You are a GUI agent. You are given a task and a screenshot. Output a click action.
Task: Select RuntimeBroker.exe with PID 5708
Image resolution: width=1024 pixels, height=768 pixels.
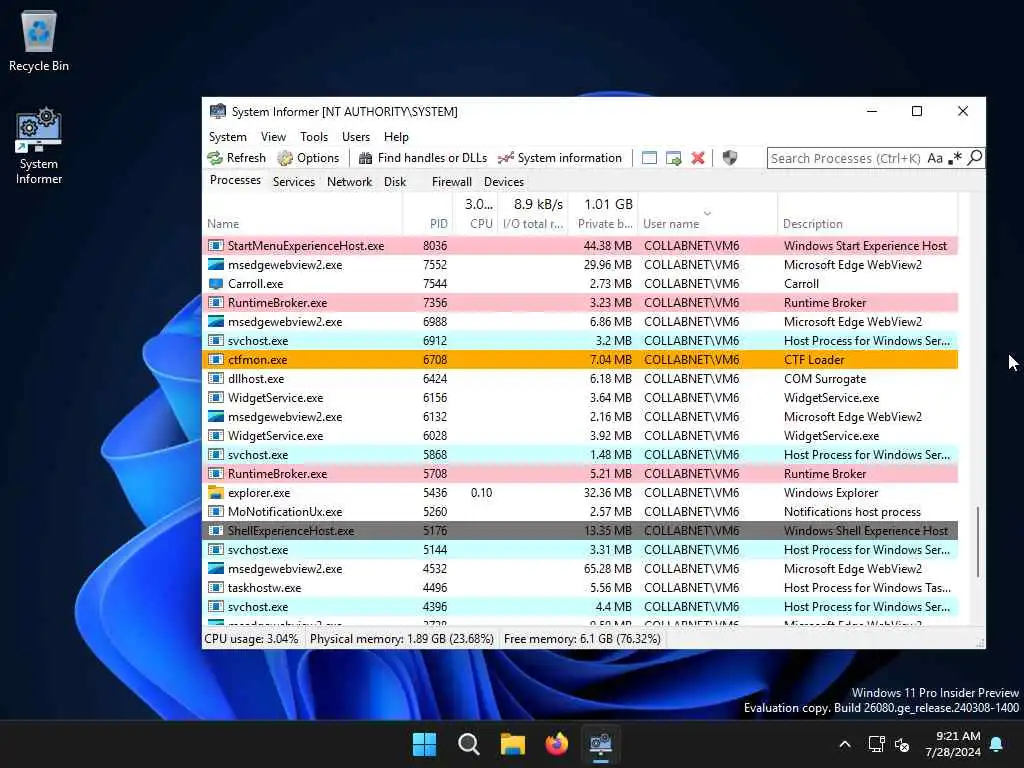click(x=580, y=474)
